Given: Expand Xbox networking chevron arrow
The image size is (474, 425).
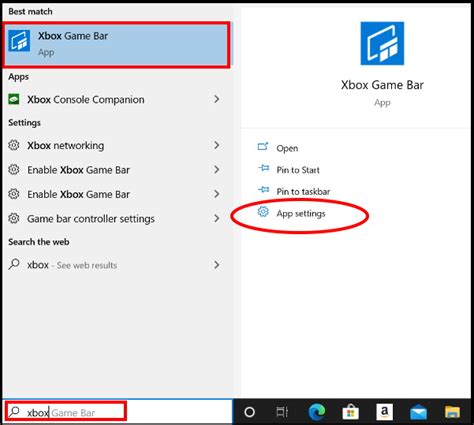Looking at the screenshot, I should [217, 145].
